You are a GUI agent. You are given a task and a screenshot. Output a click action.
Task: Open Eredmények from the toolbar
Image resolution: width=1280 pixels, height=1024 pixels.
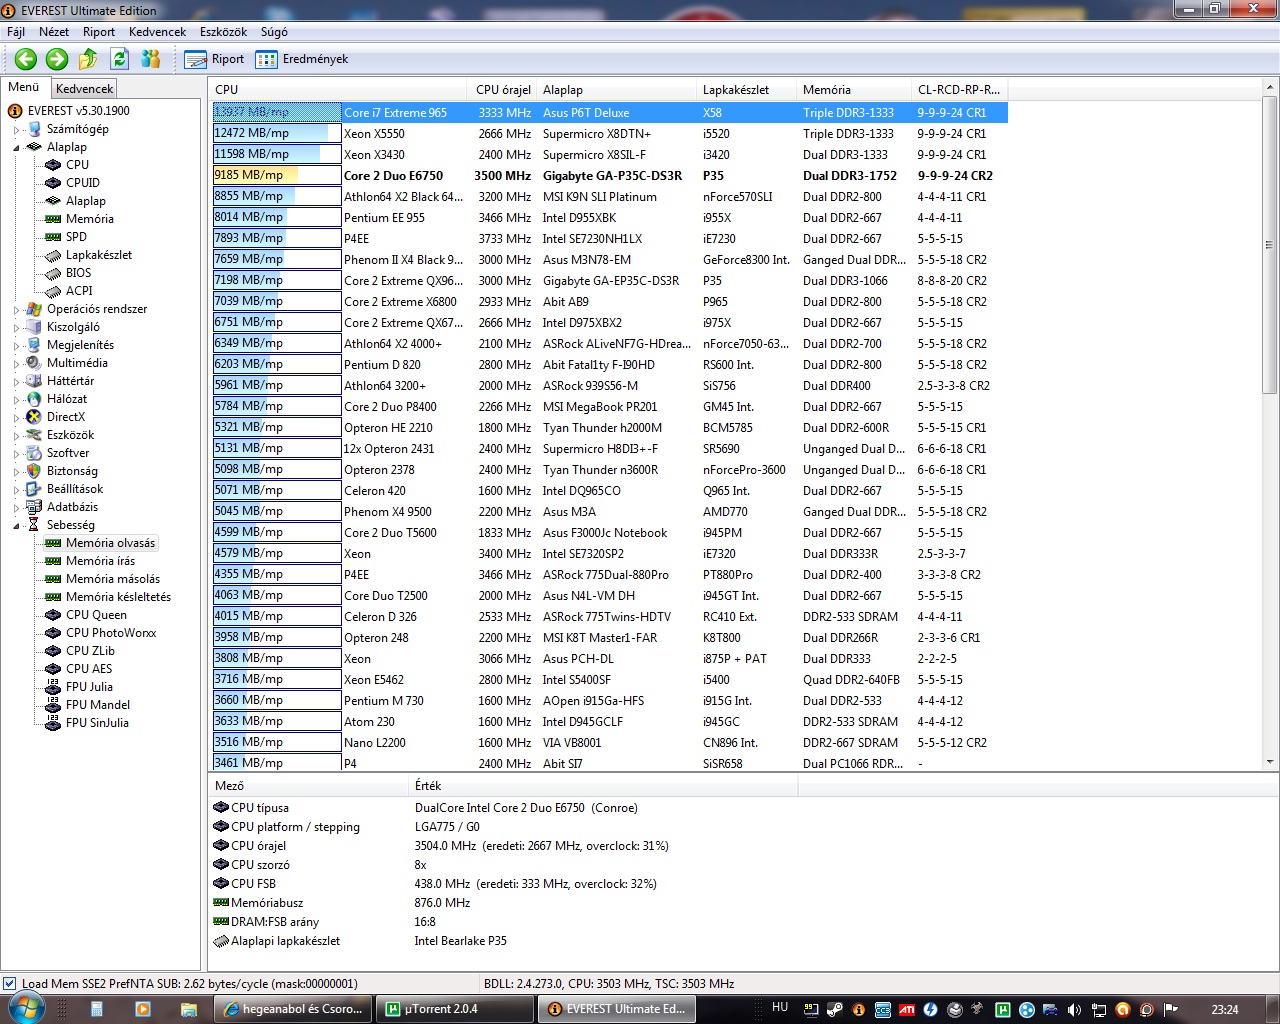pos(302,59)
